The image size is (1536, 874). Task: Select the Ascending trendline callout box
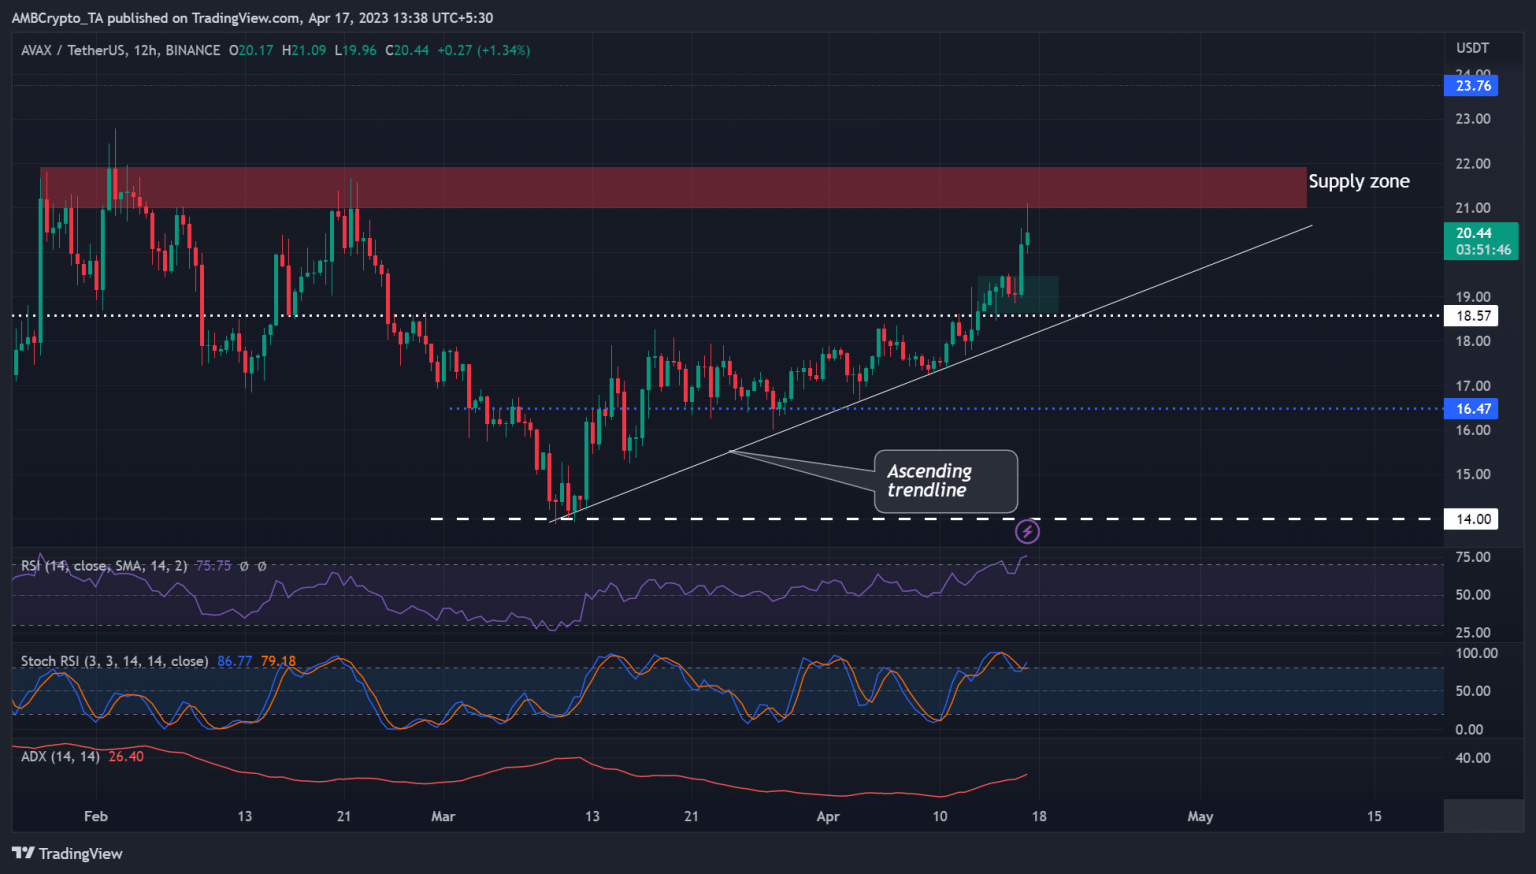(x=945, y=481)
